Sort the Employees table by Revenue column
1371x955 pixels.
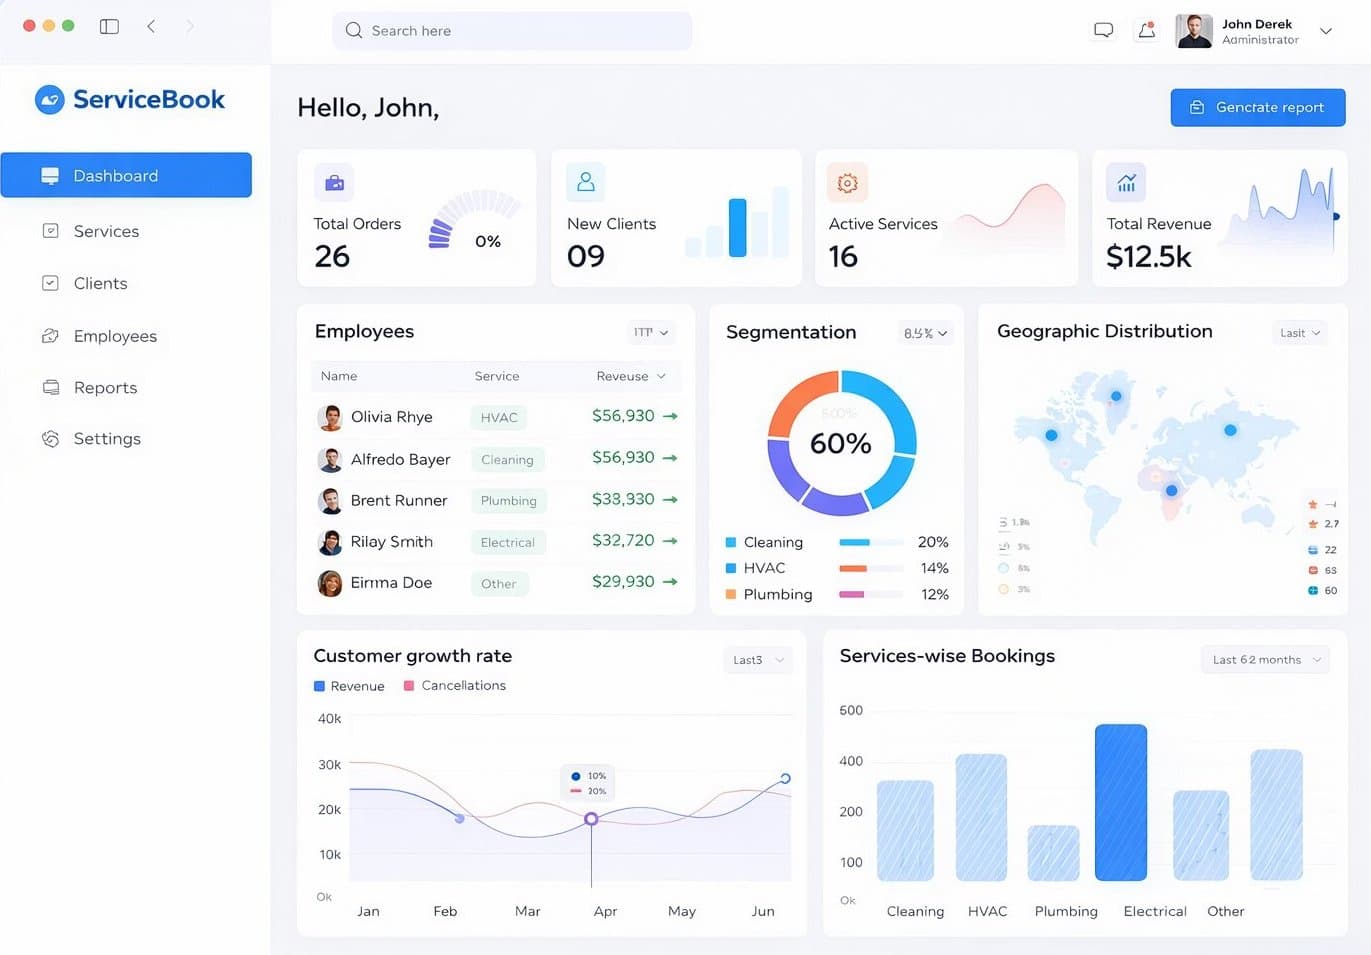click(x=631, y=376)
